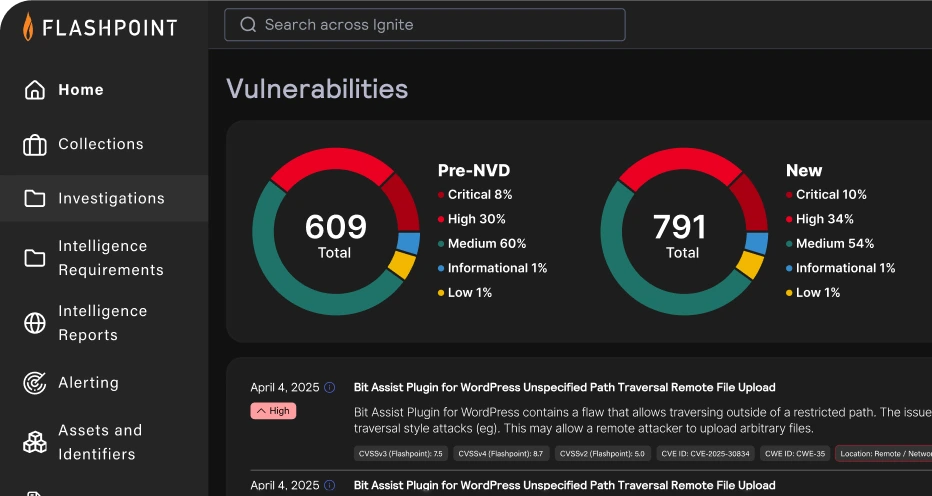The image size is (932, 496).
Task: Focus the Search across Ignite field
Action: pyautogui.click(x=424, y=24)
